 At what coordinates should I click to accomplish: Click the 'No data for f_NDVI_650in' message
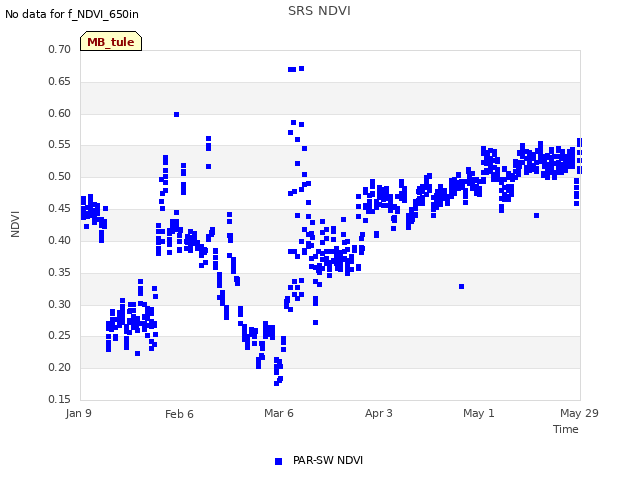point(72,14)
